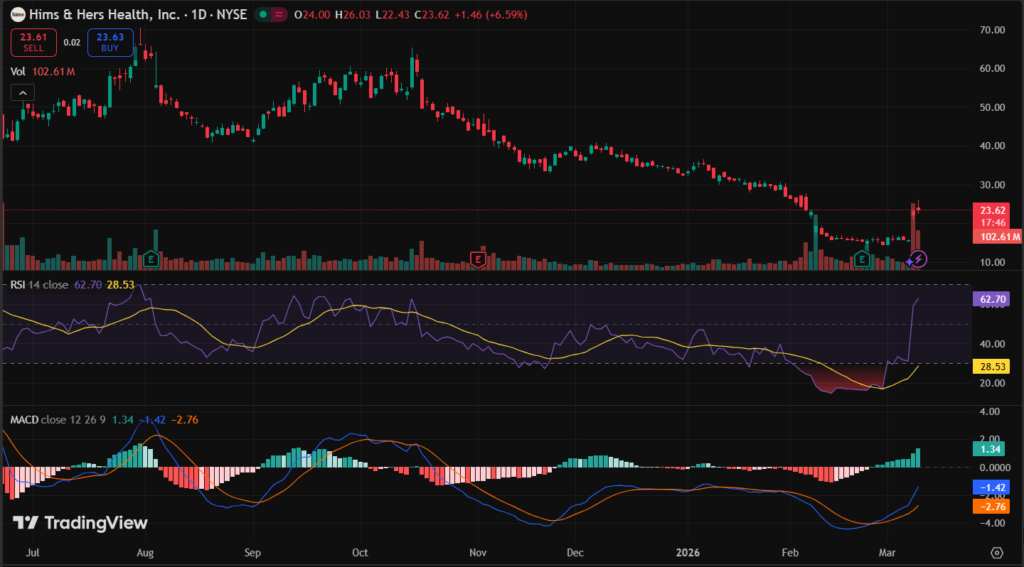Open the green earnings marker near August
This screenshot has width=1024, height=567.
click(x=152, y=259)
